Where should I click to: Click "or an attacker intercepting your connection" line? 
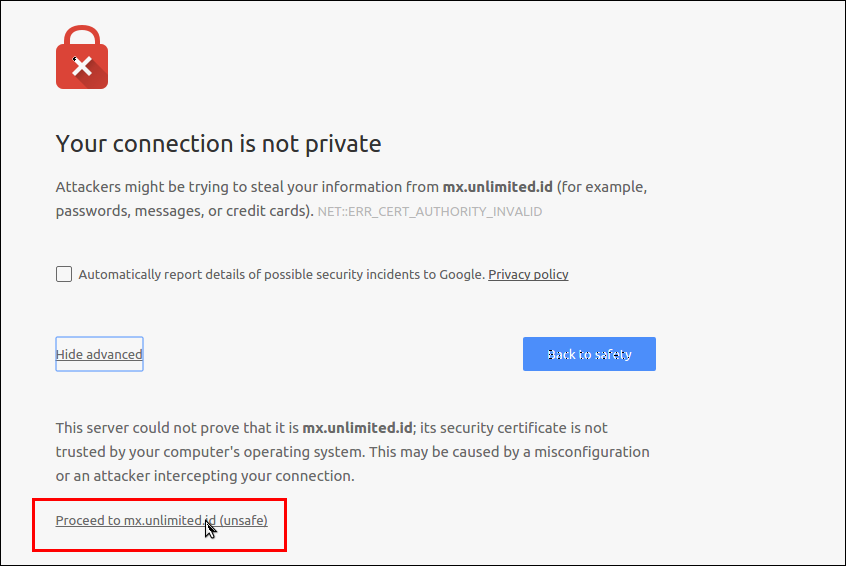[205, 476]
